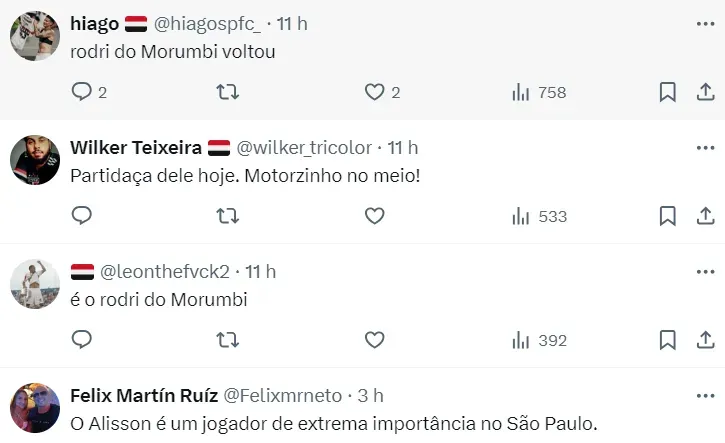Reply to hiago's tweet
The height and width of the screenshot is (443, 725).
pyautogui.click(x=82, y=92)
